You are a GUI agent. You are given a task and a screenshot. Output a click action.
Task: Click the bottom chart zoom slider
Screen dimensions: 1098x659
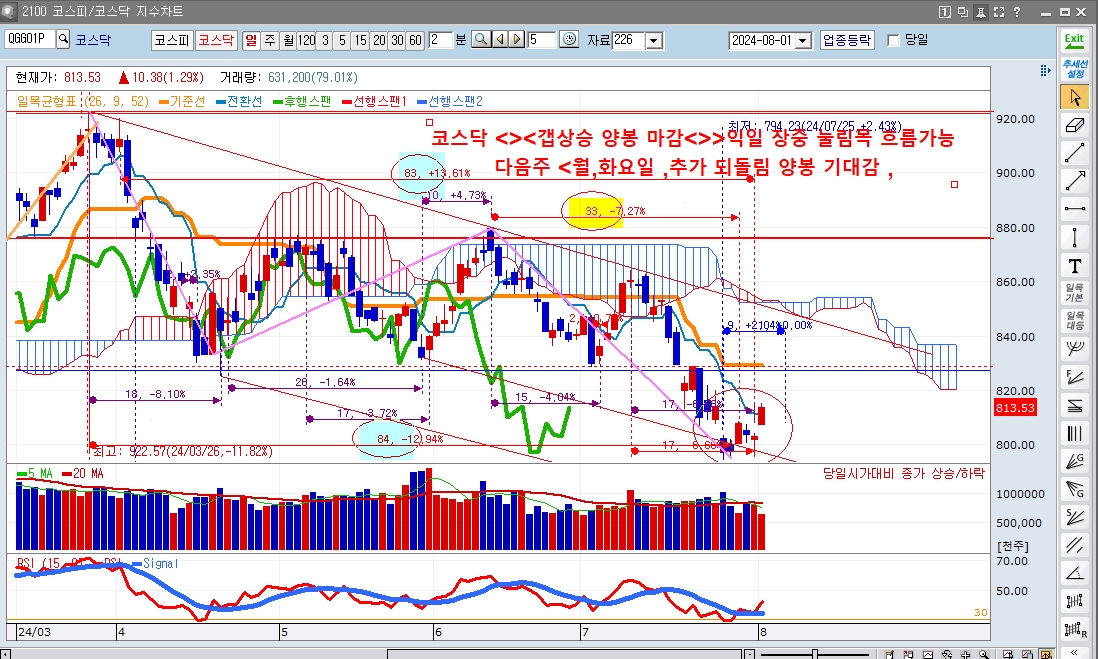click(x=816, y=653)
